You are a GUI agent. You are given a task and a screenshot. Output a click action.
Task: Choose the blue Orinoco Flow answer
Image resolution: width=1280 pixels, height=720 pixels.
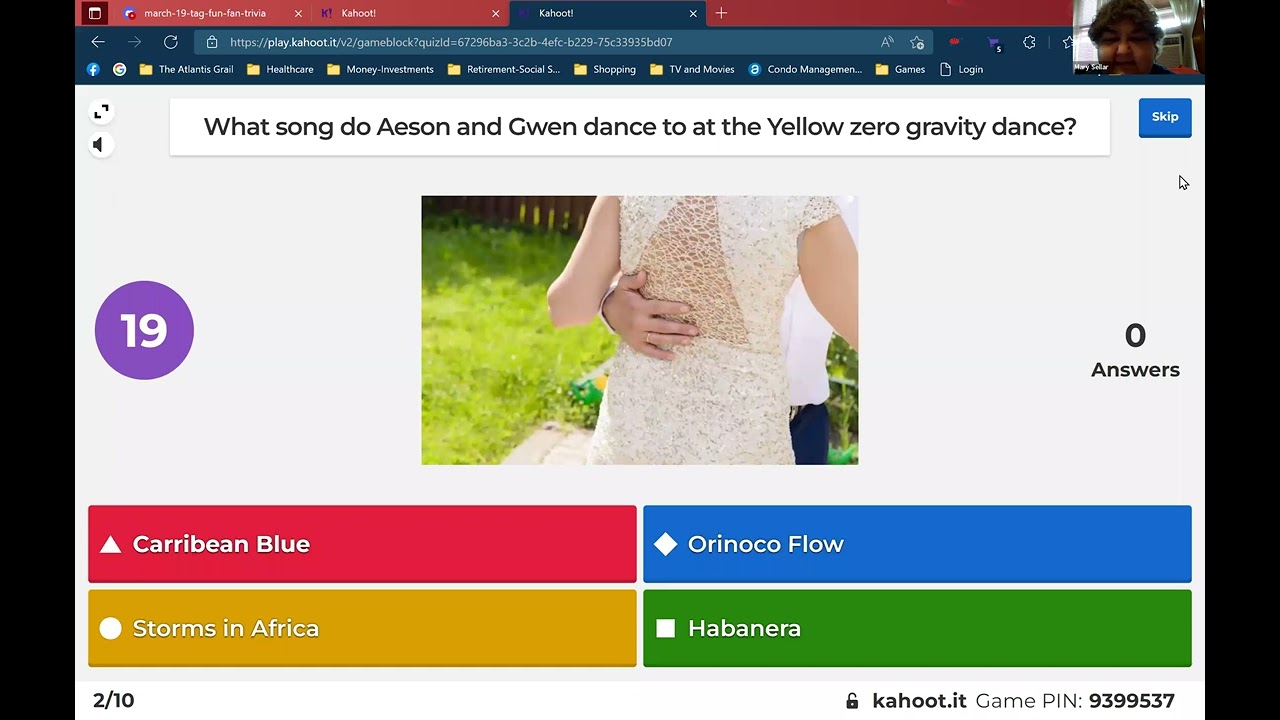click(x=917, y=544)
